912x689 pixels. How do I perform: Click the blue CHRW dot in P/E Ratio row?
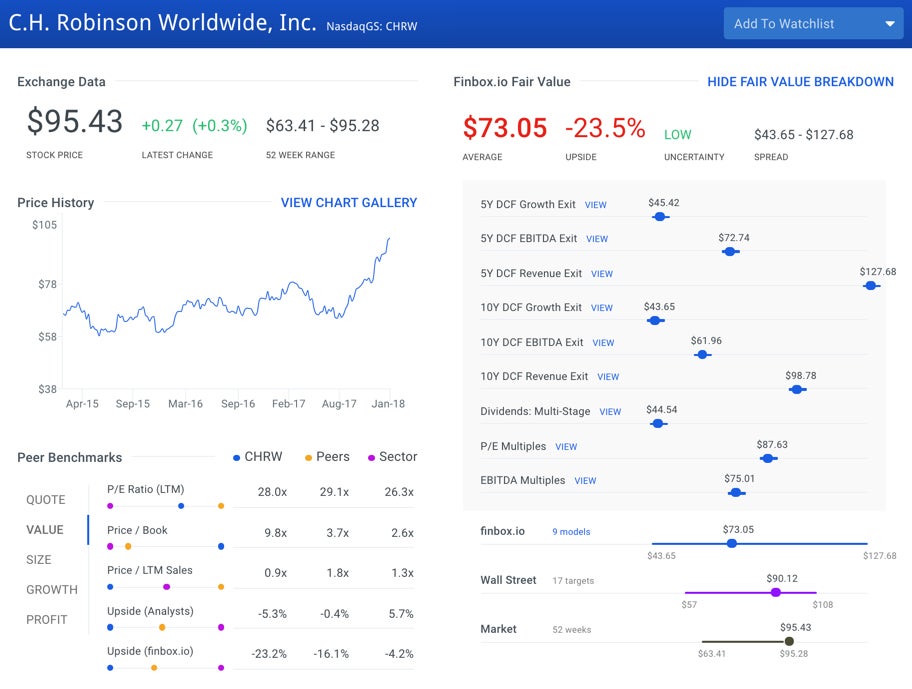(181, 506)
